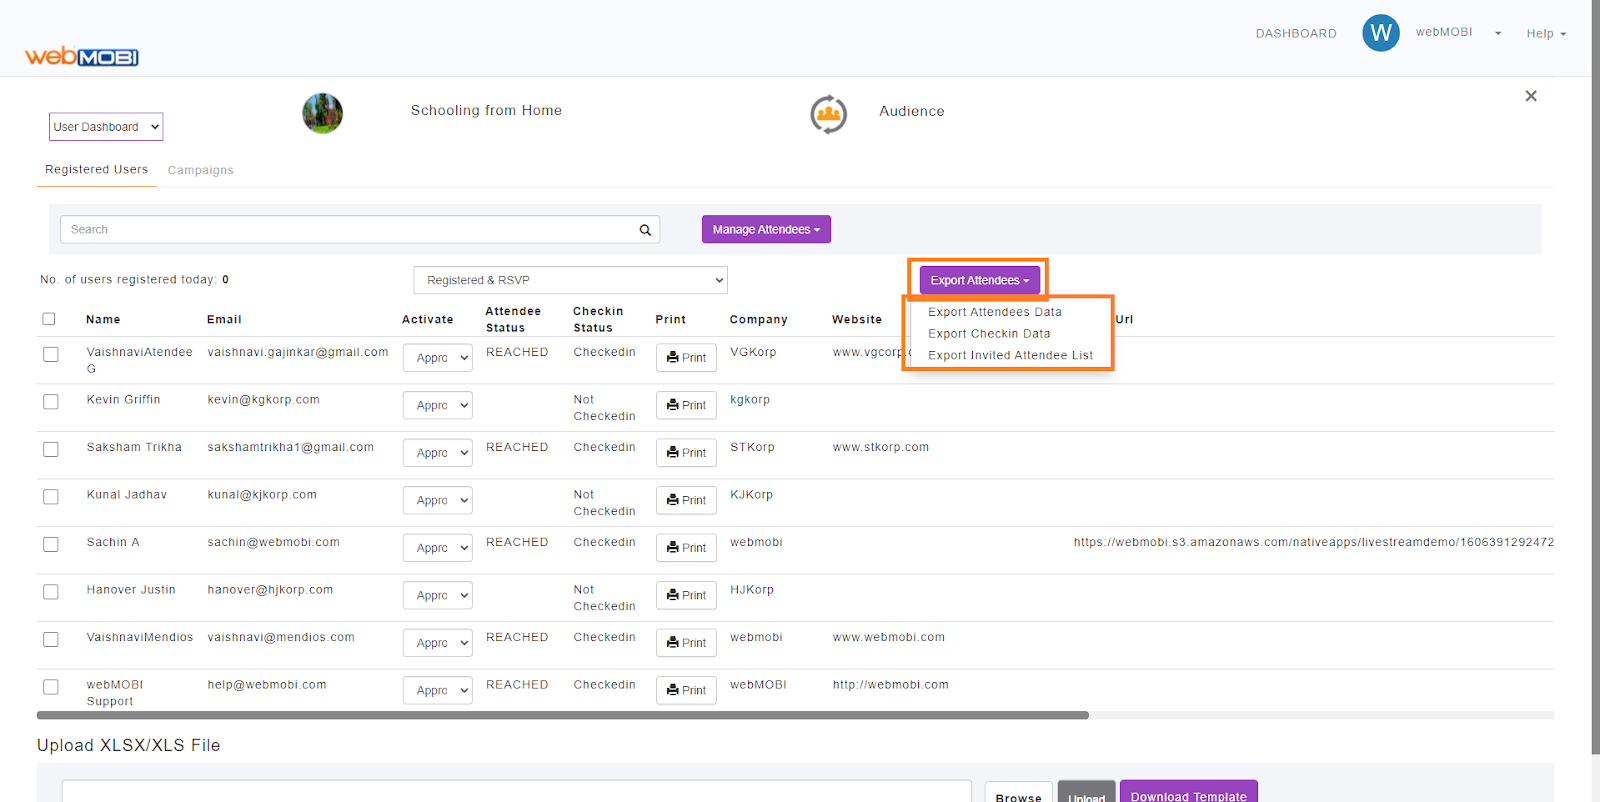This screenshot has width=1600, height=802.
Task: Open Activate dropdown for Hanover Justin
Action: pos(438,595)
